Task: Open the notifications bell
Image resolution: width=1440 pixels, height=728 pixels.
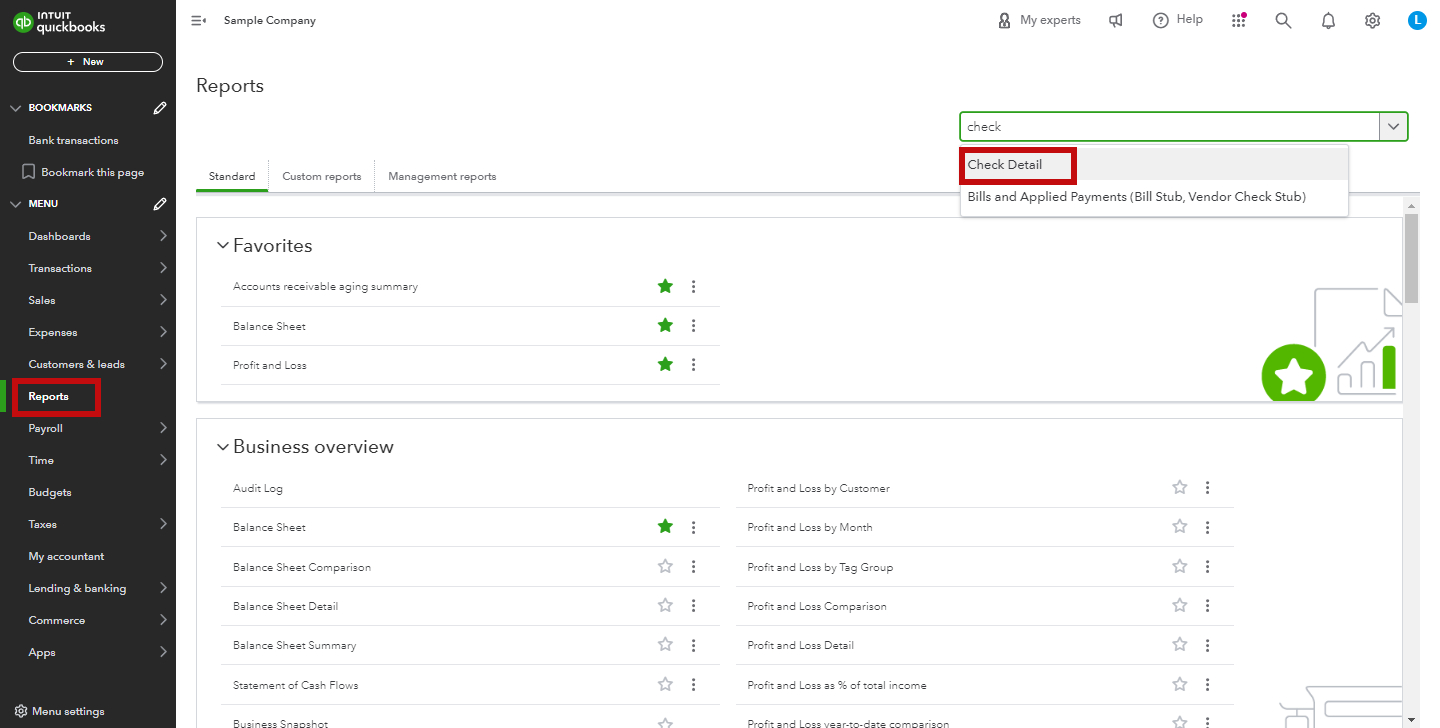Action: pos(1328,20)
